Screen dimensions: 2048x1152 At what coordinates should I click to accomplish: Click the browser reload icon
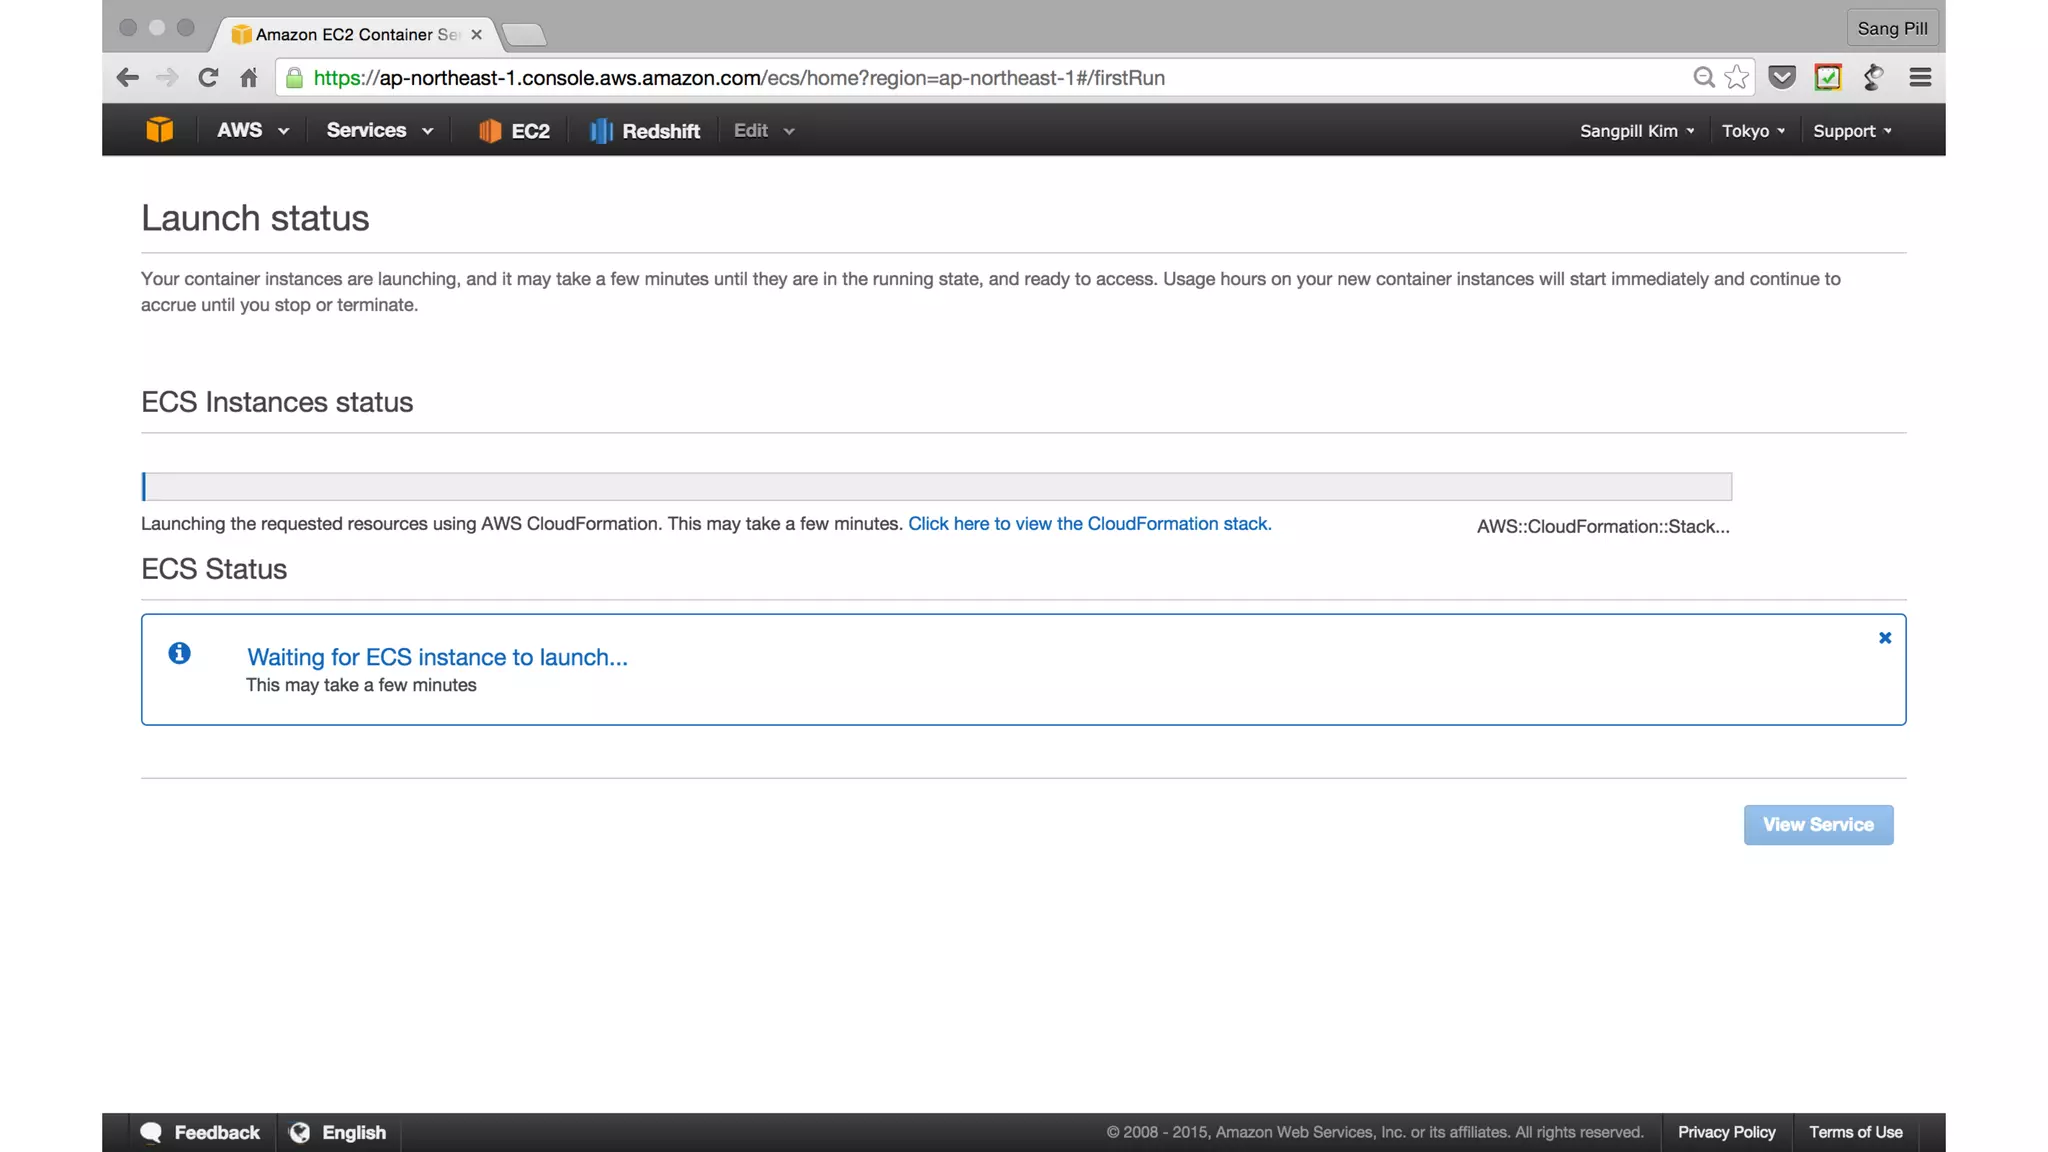pyautogui.click(x=208, y=78)
